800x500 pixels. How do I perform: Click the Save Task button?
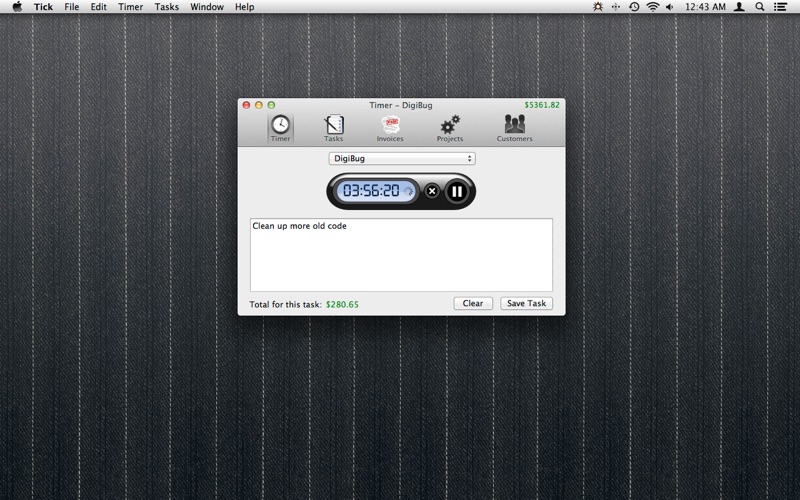[526, 303]
